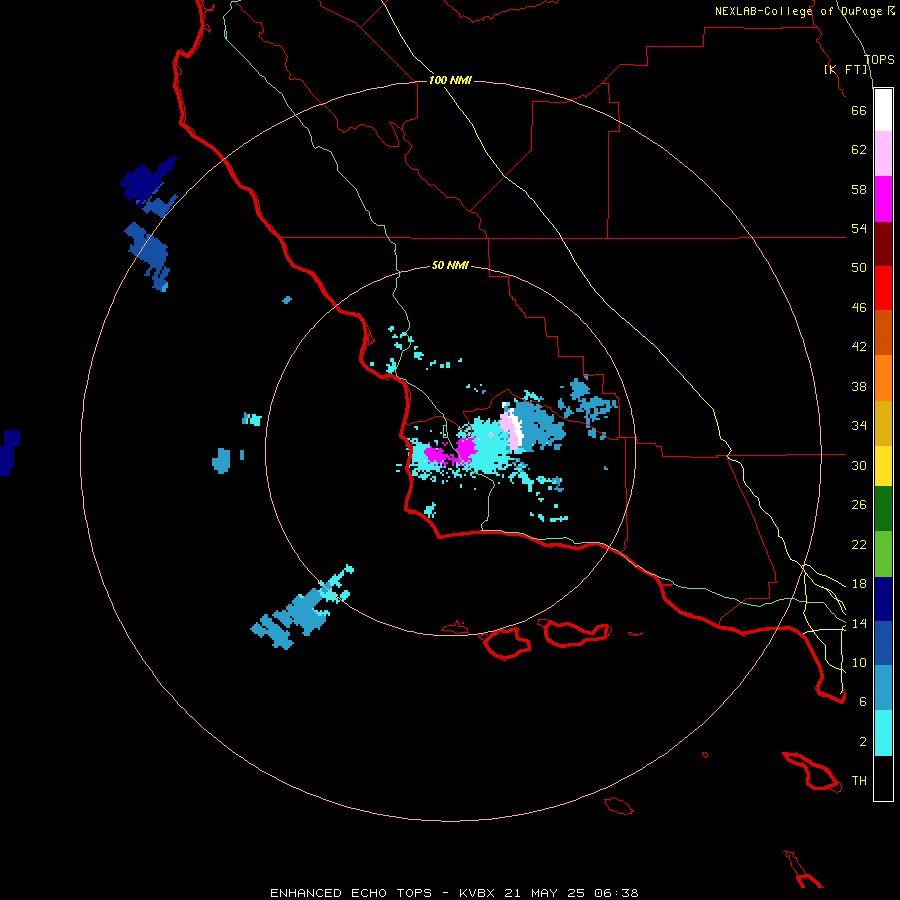Click the light pink 62 kft legend swatch
Image resolution: width=900 pixels, height=900 pixels.
pyautogui.click(x=883, y=154)
